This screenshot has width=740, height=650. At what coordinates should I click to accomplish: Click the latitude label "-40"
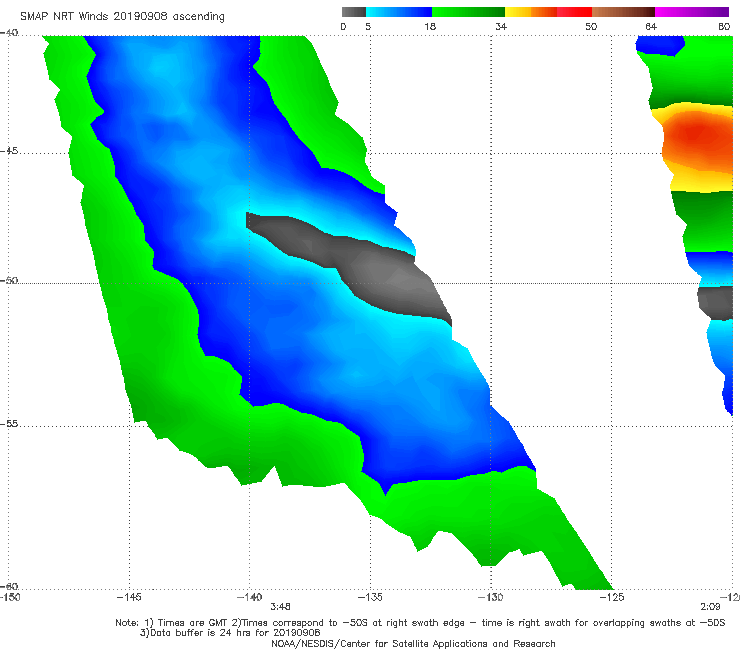(x=9, y=33)
